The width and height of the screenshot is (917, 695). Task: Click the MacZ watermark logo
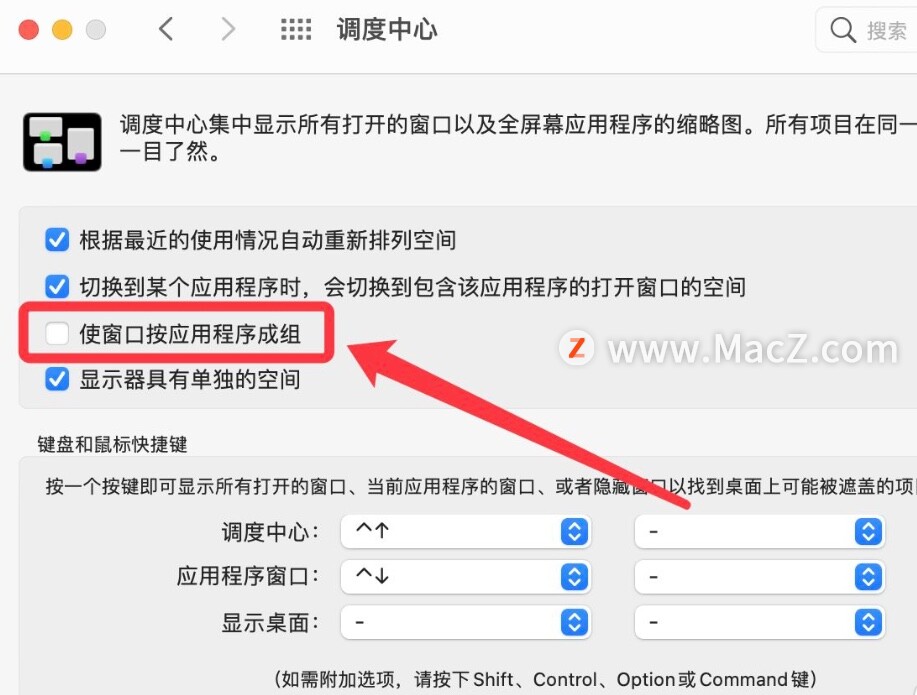(x=577, y=348)
